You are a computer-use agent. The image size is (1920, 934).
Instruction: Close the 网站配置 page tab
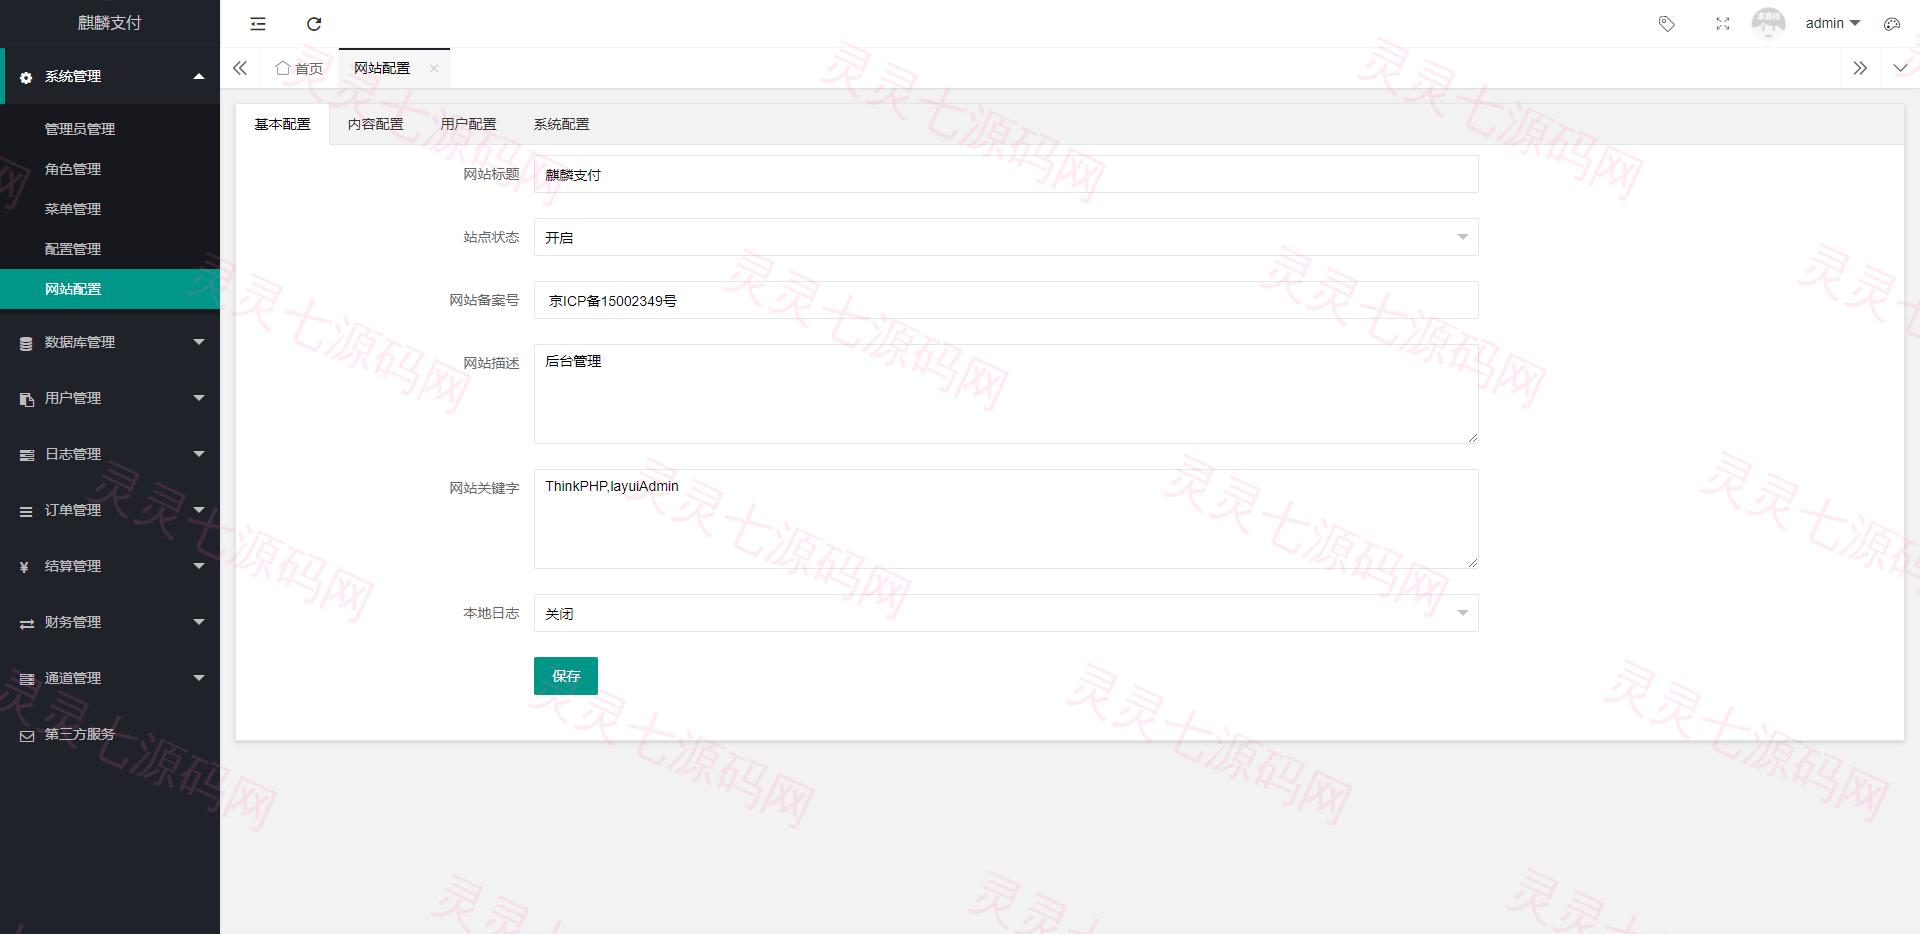434,69
